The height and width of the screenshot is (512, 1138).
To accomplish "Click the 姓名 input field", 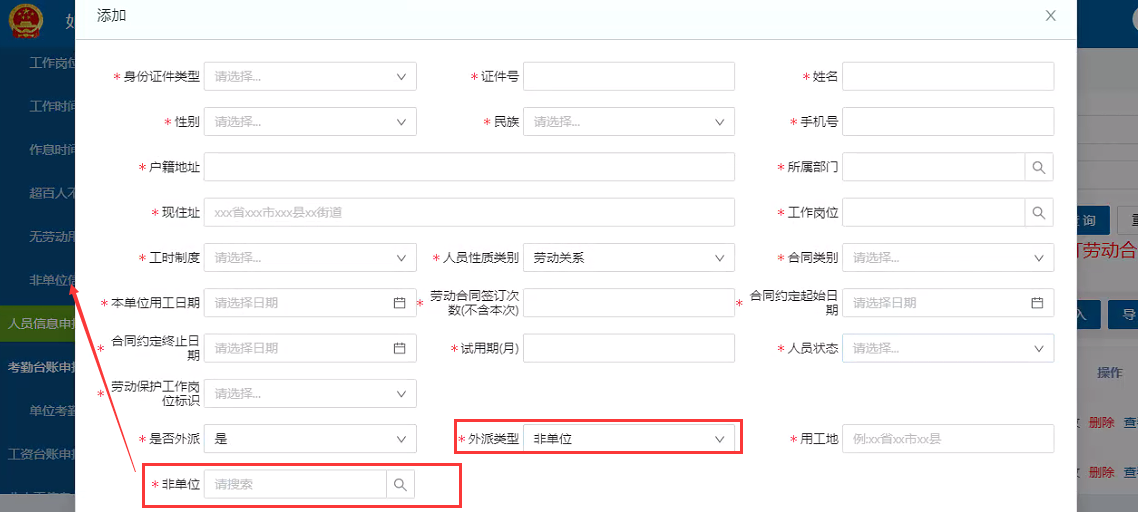I will pos(948,76).
